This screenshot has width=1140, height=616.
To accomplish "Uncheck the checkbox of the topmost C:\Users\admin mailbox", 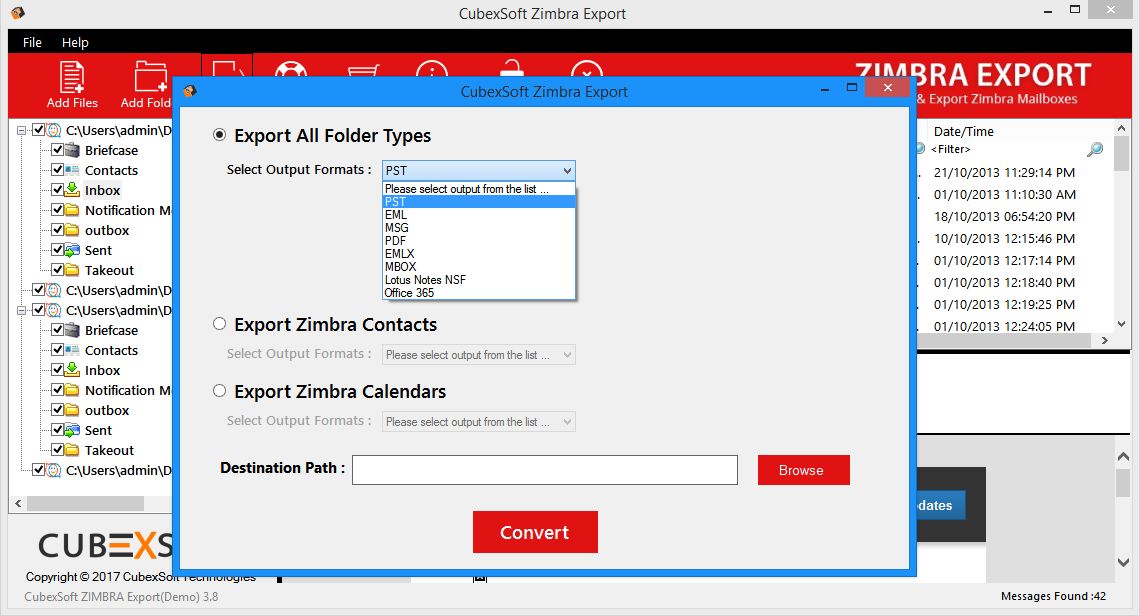I will point(39,130).
